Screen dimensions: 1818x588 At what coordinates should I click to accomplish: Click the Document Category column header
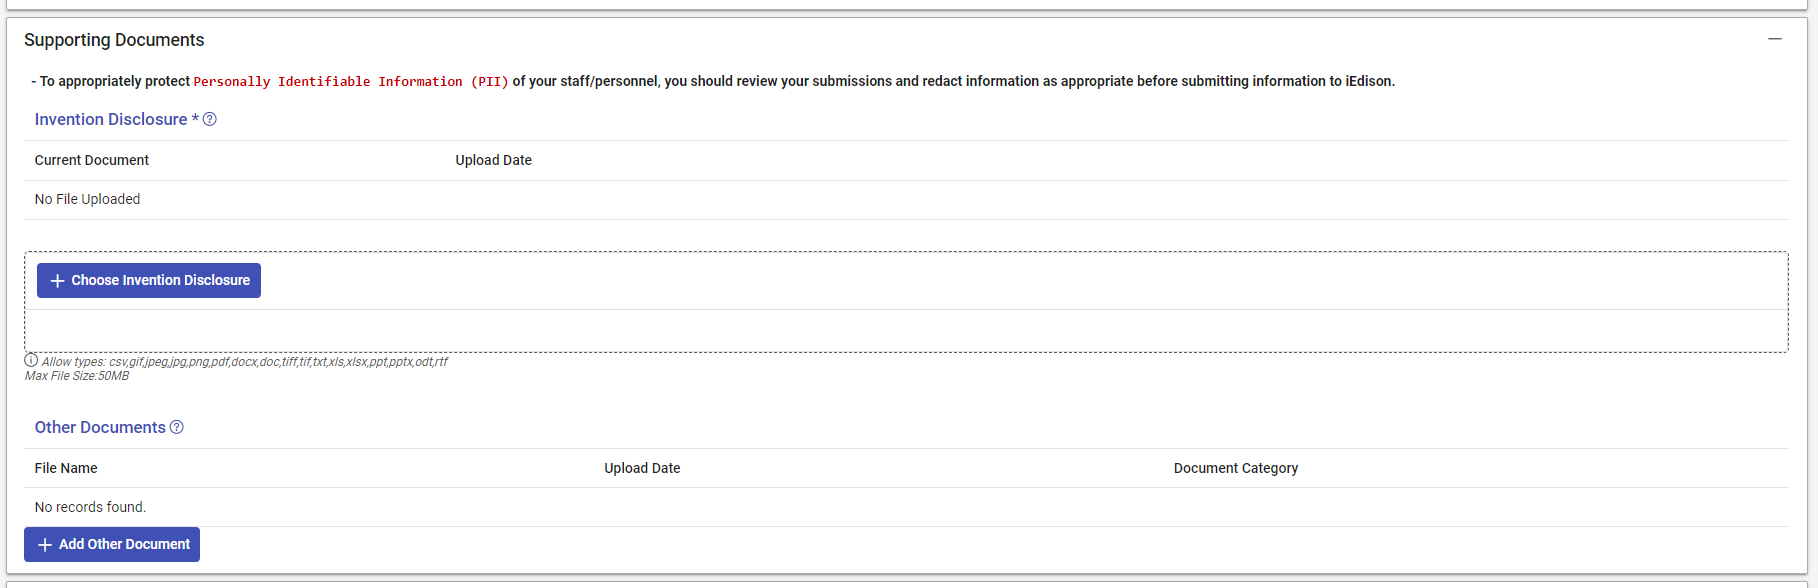[x=1236, y=468]
